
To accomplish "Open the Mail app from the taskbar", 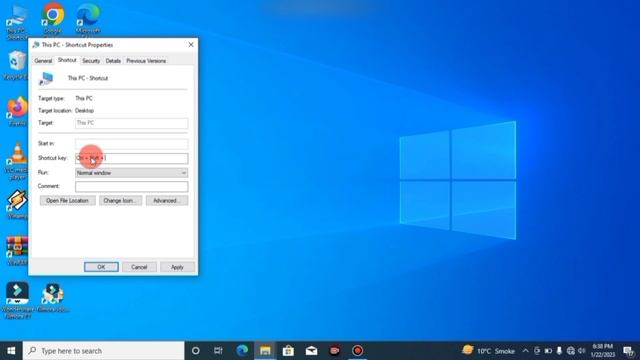I will tap(311, 351).
